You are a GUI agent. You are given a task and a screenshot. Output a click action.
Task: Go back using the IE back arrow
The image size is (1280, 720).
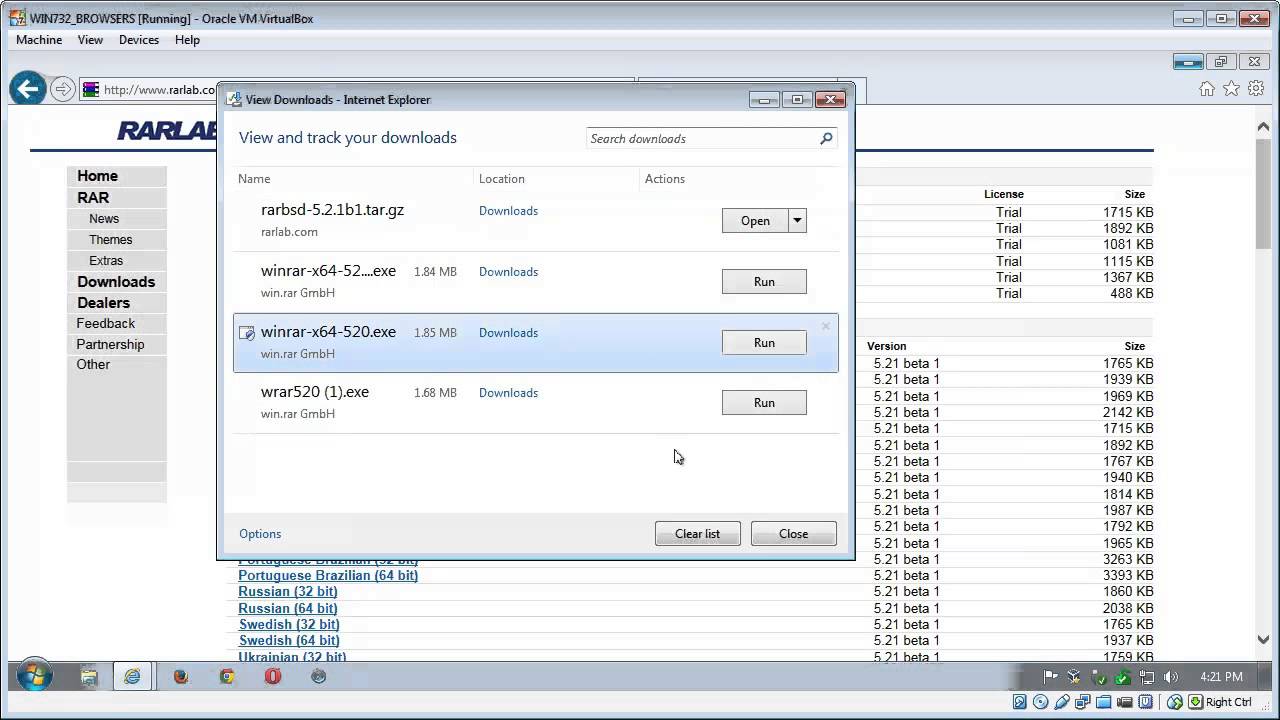click(x=28, y=89)
